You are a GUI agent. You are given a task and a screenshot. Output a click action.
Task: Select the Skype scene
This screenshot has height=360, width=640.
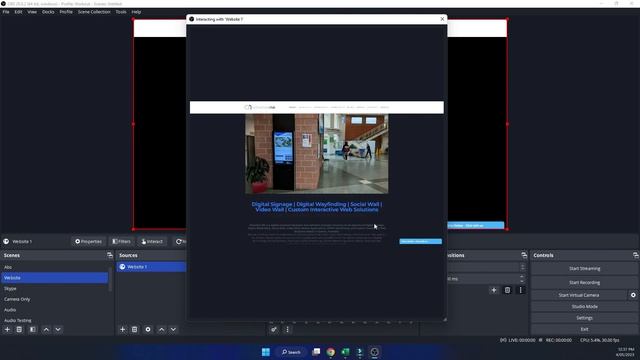[54, 289]
